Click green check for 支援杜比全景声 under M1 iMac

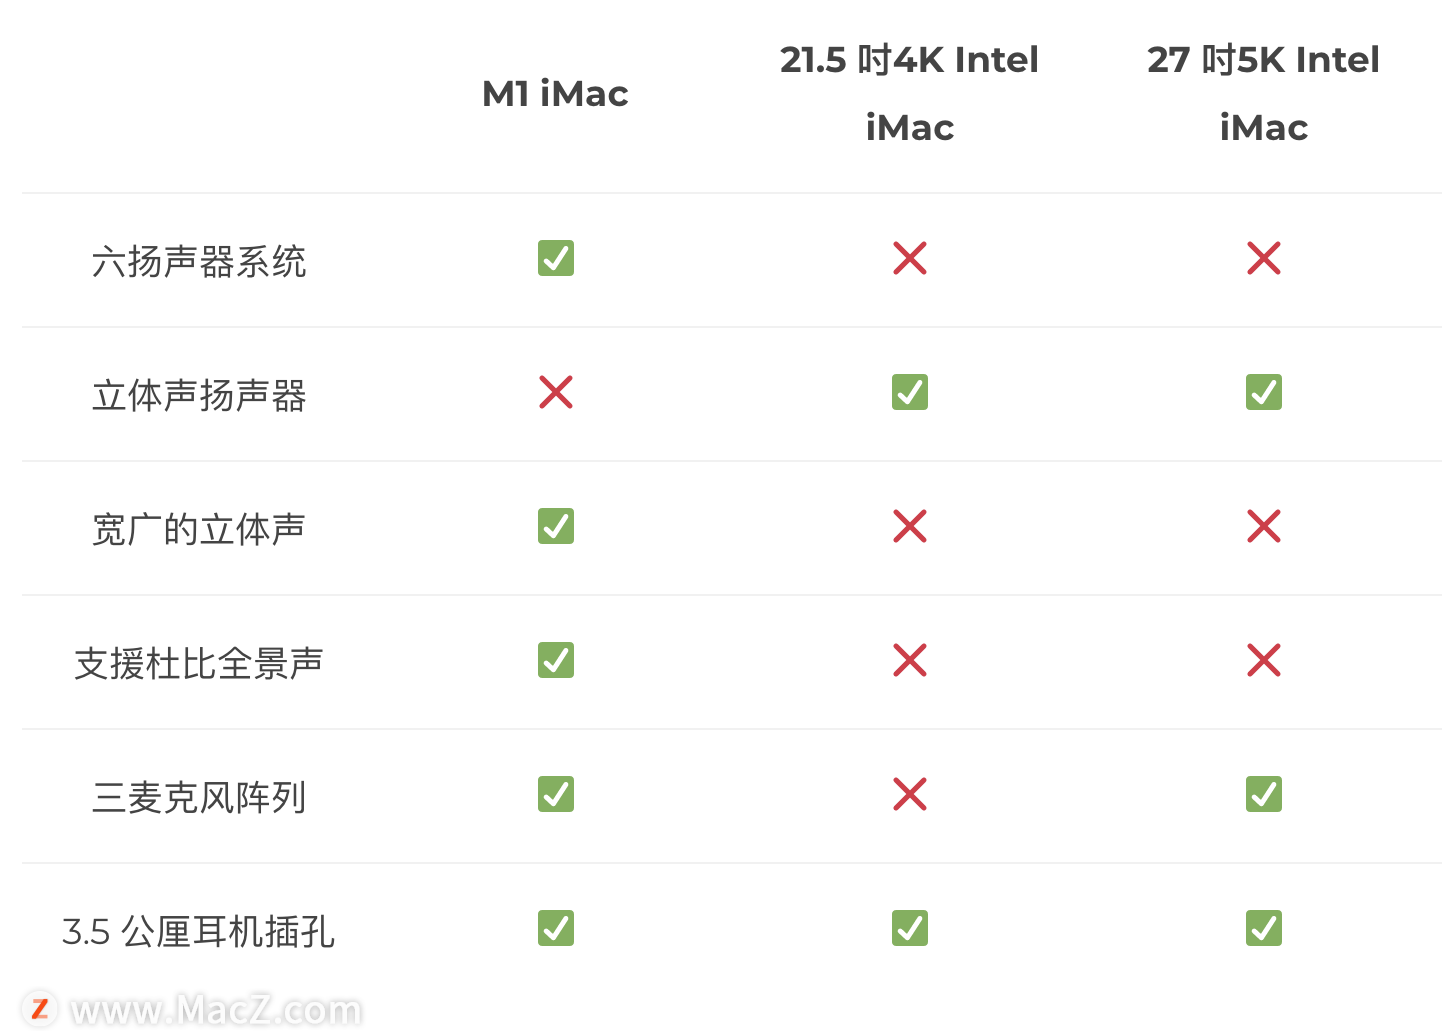pos(556,660)
